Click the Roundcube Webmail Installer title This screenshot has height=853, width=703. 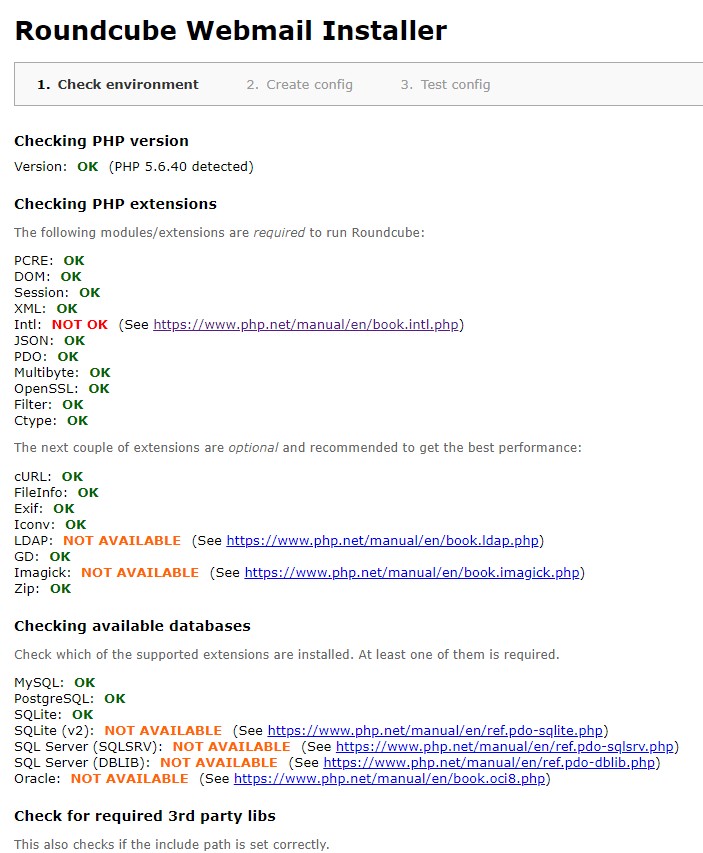click(231, 31)
